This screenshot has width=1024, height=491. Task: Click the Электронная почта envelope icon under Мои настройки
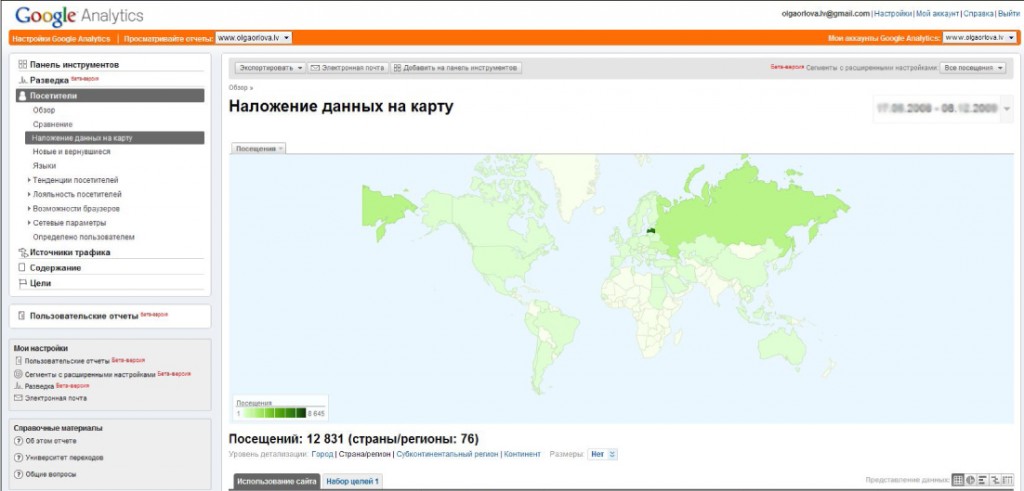[18, 398]
